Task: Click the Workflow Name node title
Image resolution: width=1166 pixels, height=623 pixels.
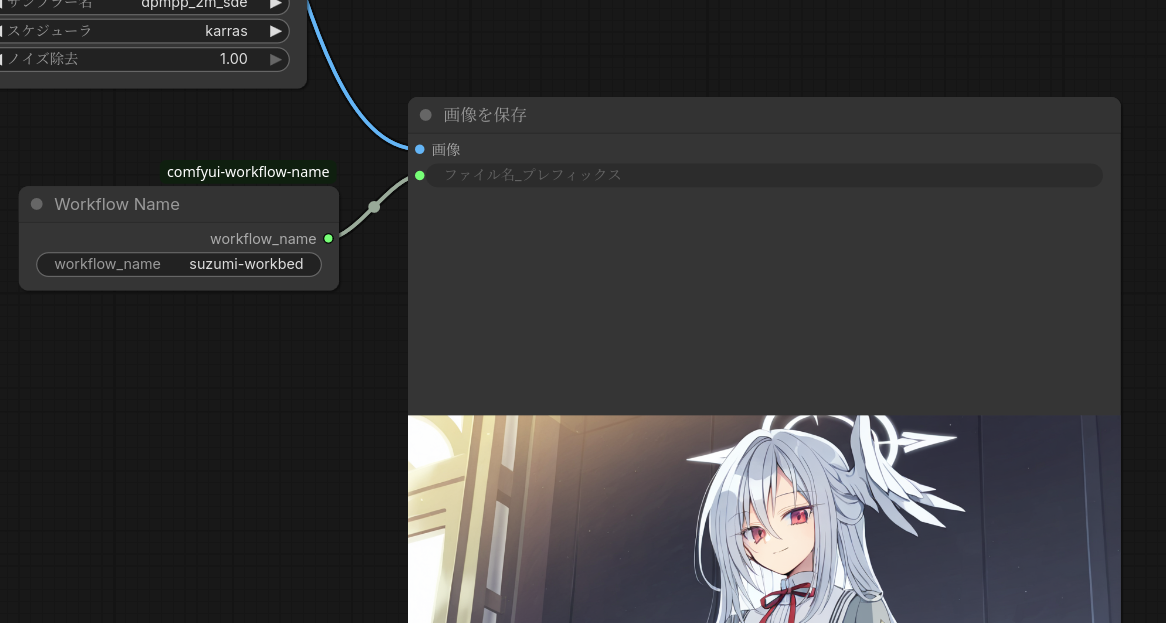Action: [117, 204]
